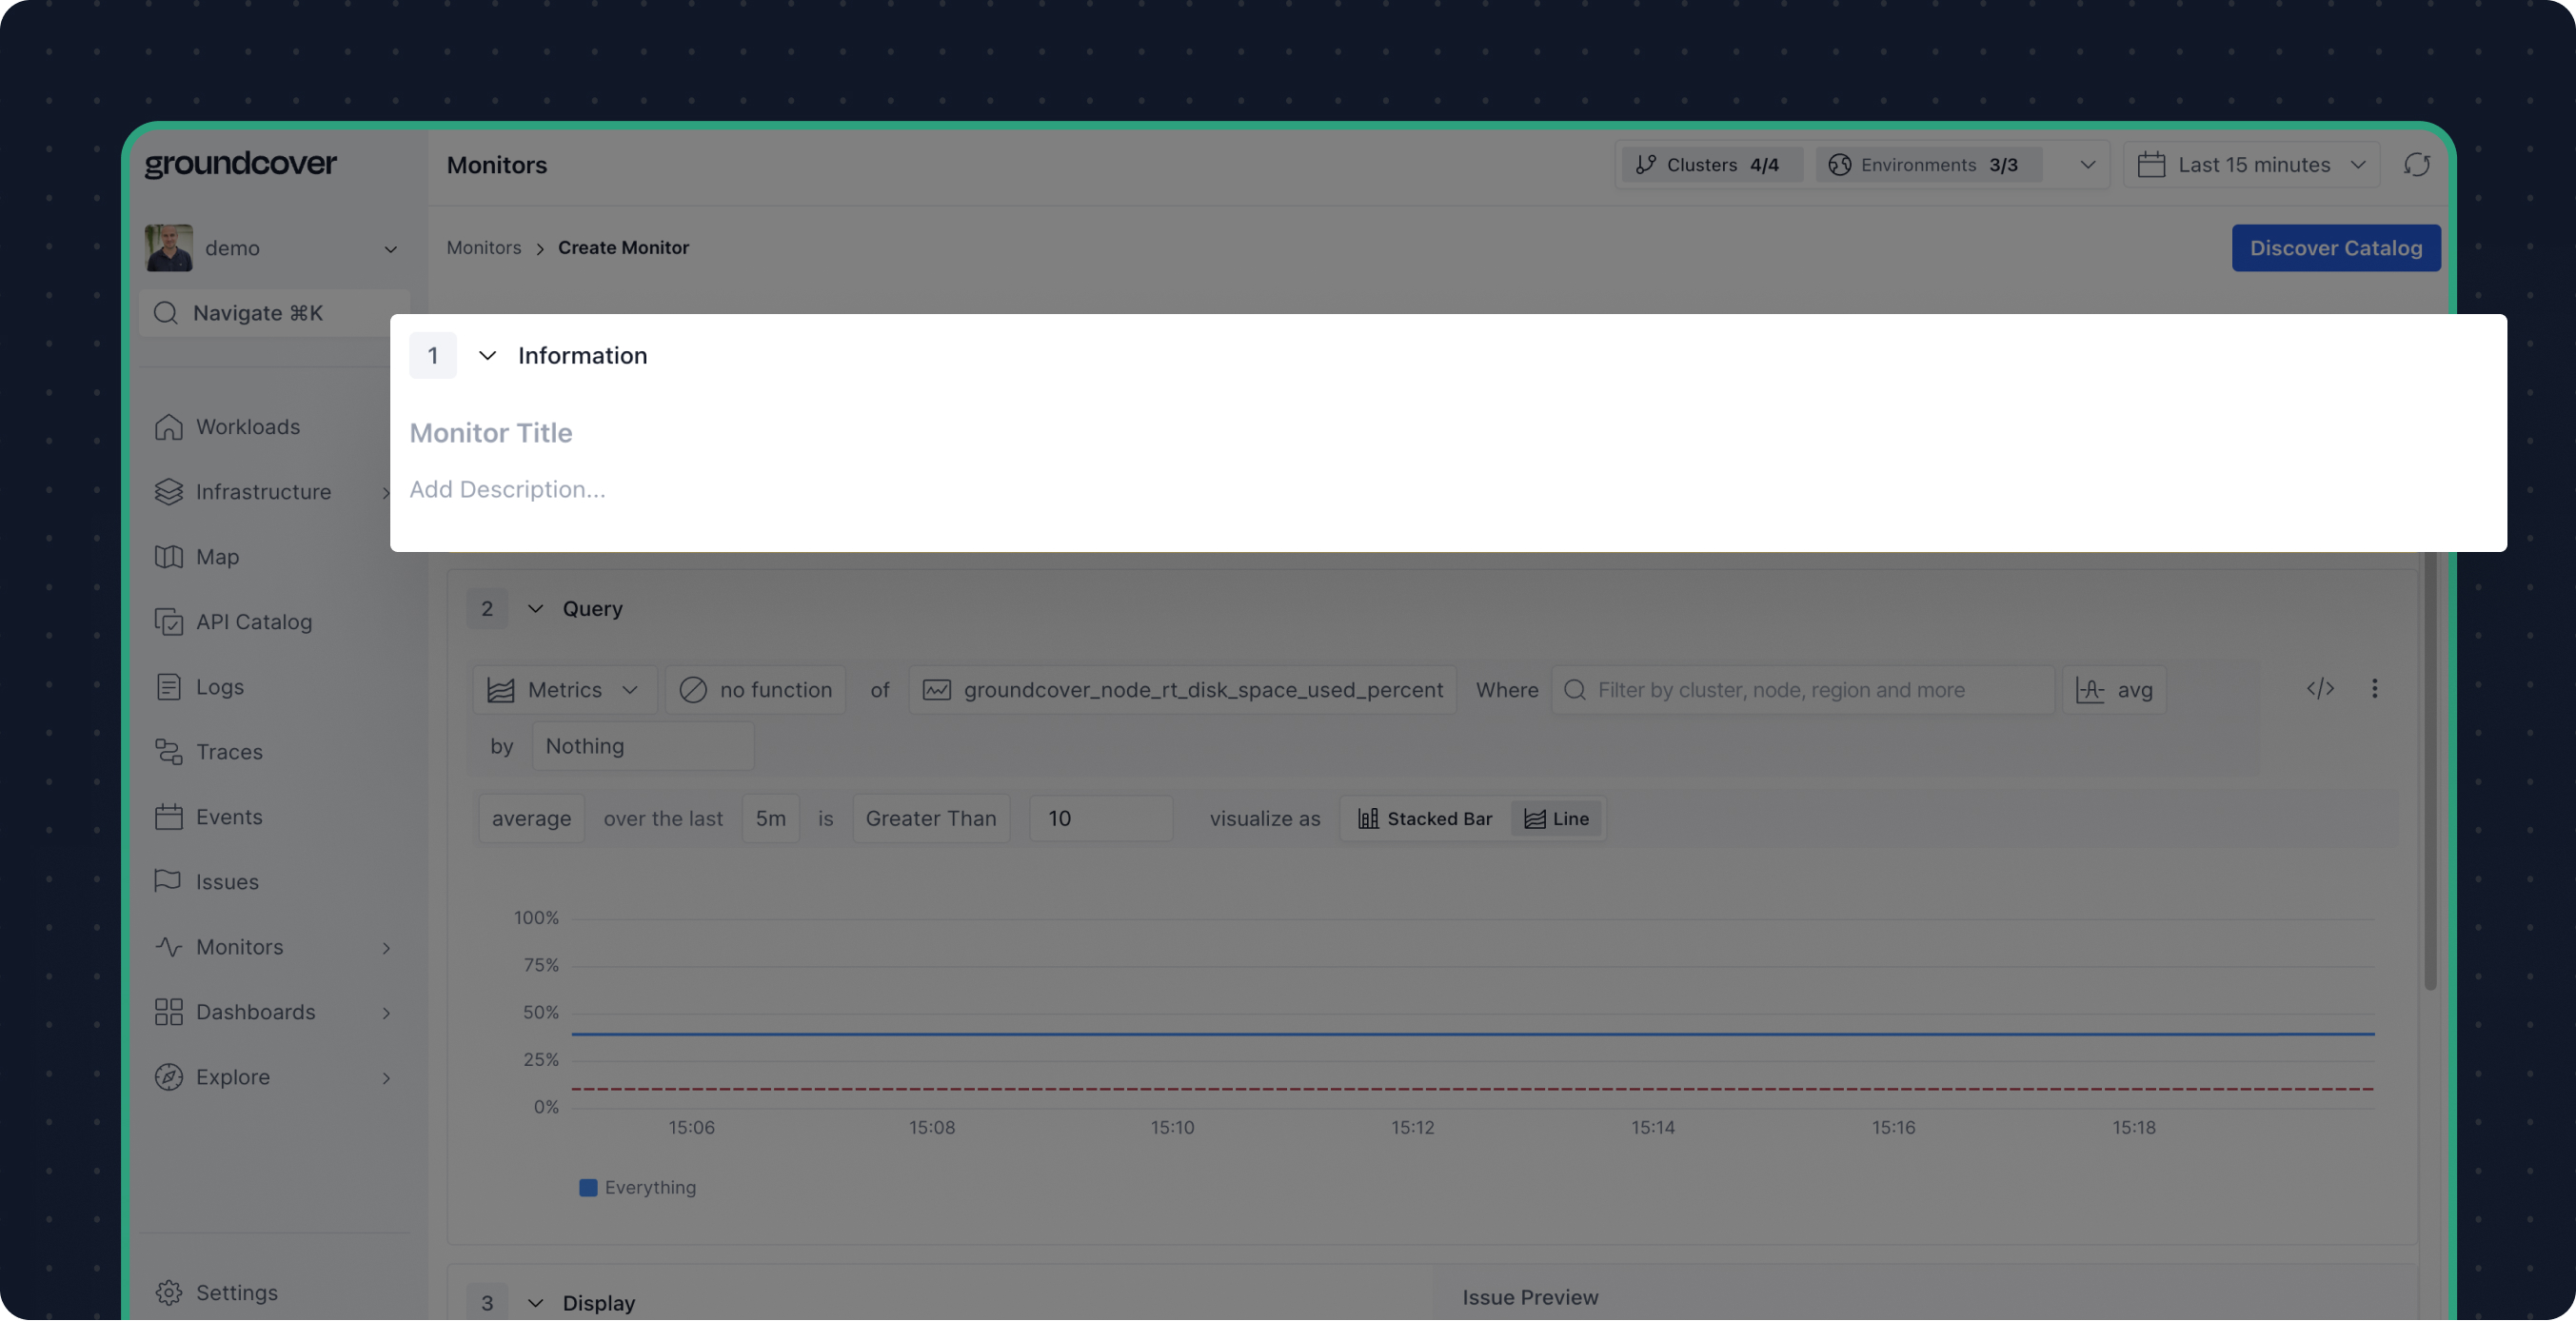This screenshot has width=2576, height=1321.
Task: Open the Metrics data source dropdown
Action: point(564,690)
